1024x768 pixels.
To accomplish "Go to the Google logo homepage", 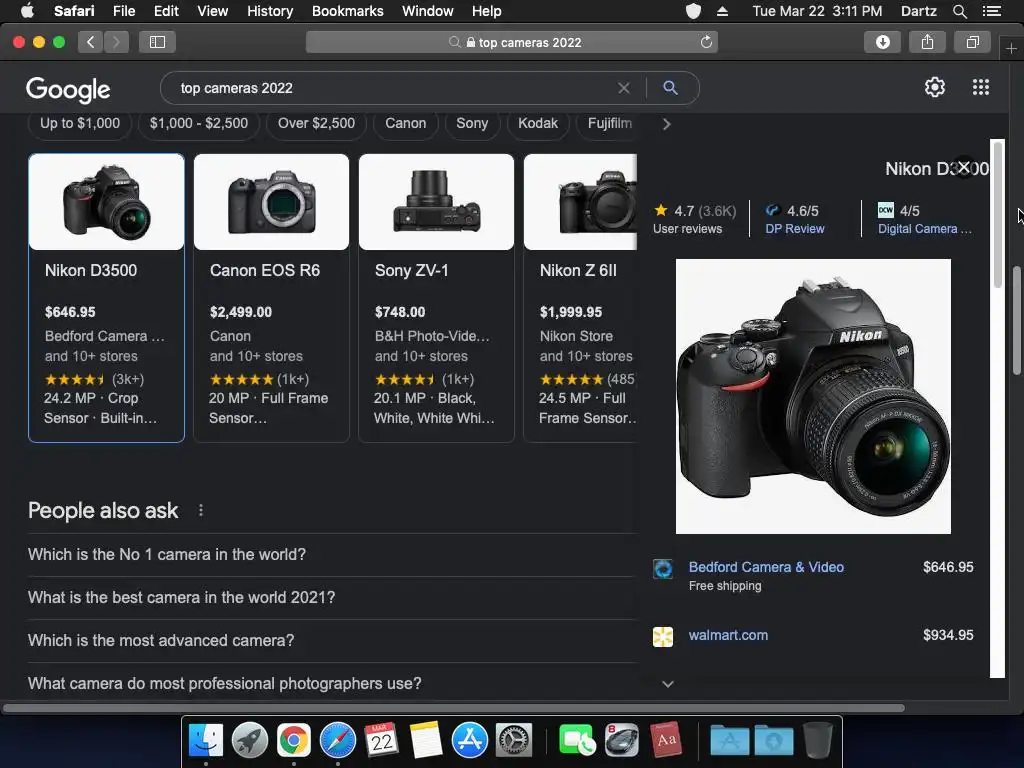I will click(68, 89).
